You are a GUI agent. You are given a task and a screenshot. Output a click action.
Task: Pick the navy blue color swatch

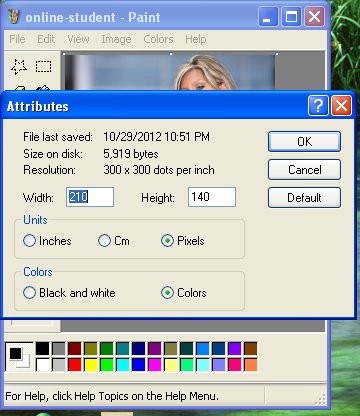pyautogui.click(x=138, y=349)
